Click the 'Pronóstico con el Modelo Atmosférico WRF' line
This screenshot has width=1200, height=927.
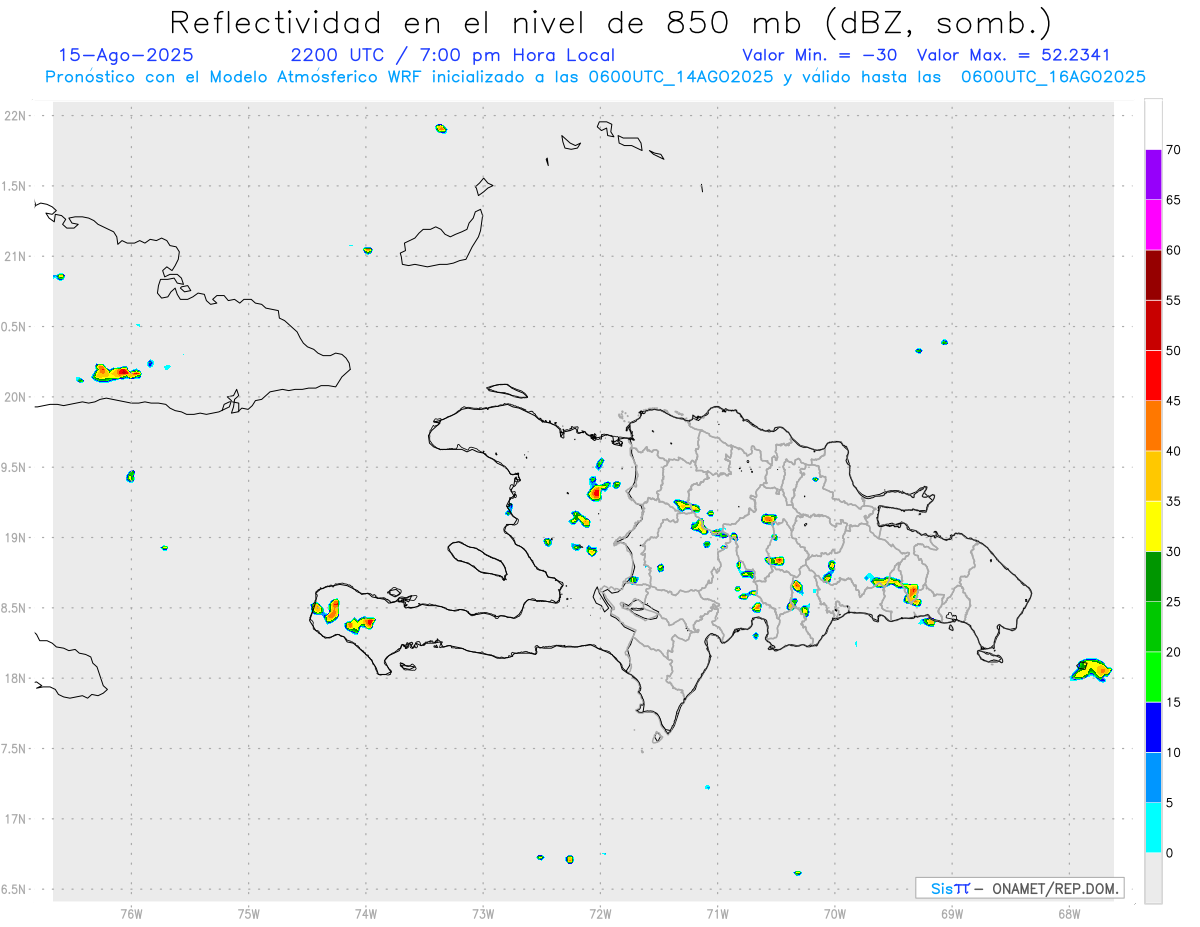pos(595,77)
